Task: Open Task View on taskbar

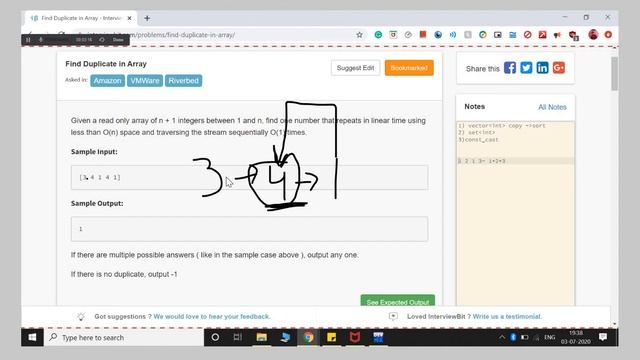Action: [238, 338]
